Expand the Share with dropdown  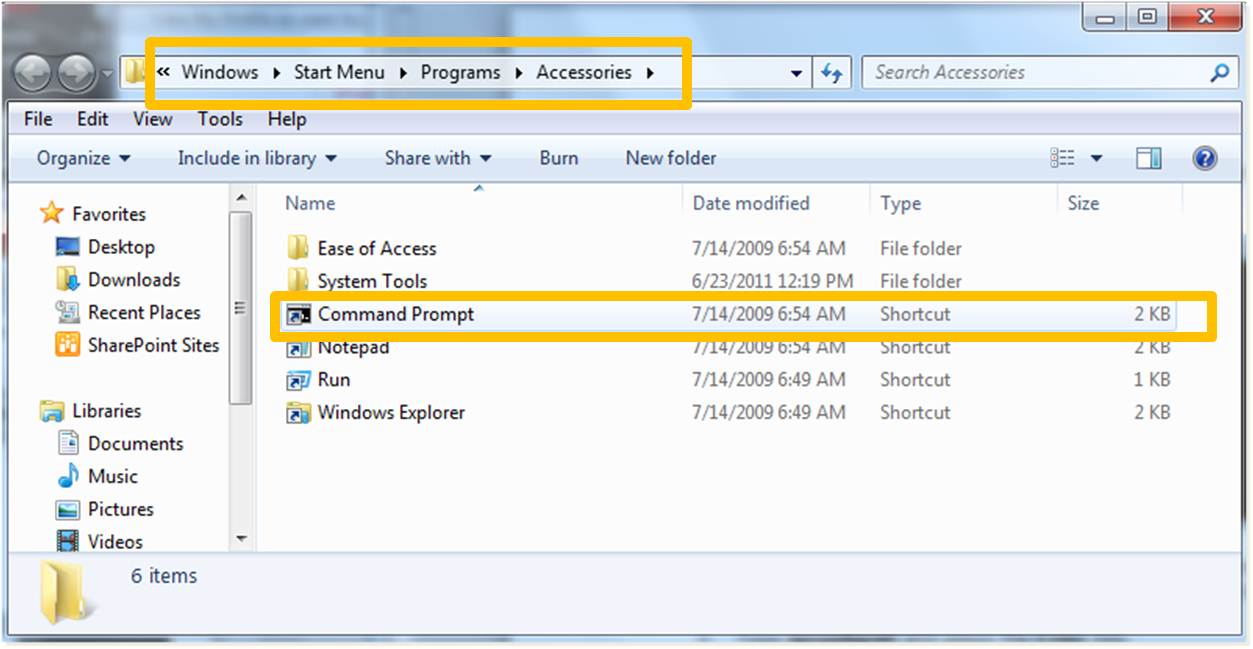(437, 158)
